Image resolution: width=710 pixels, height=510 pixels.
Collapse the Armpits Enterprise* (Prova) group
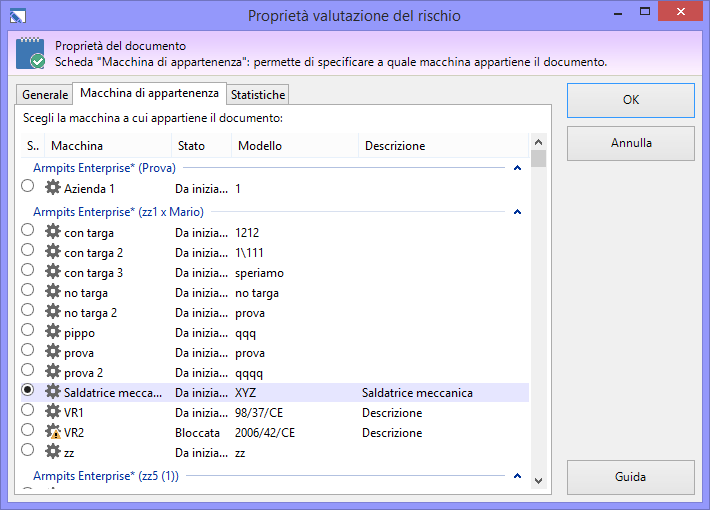pos(517,168)
